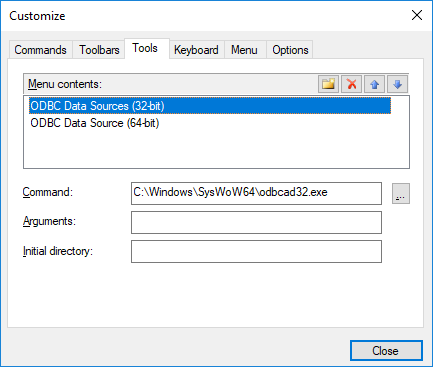This screenshot has height=367, width=433.
Task: Move the selected item down with arrow icon
Action: 397,84
